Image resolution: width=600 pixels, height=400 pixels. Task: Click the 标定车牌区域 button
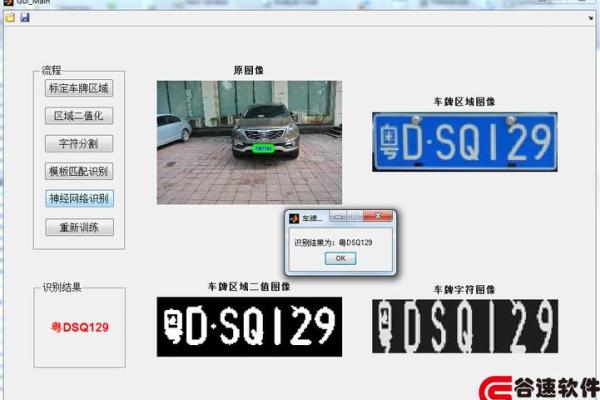coord(79,88)
